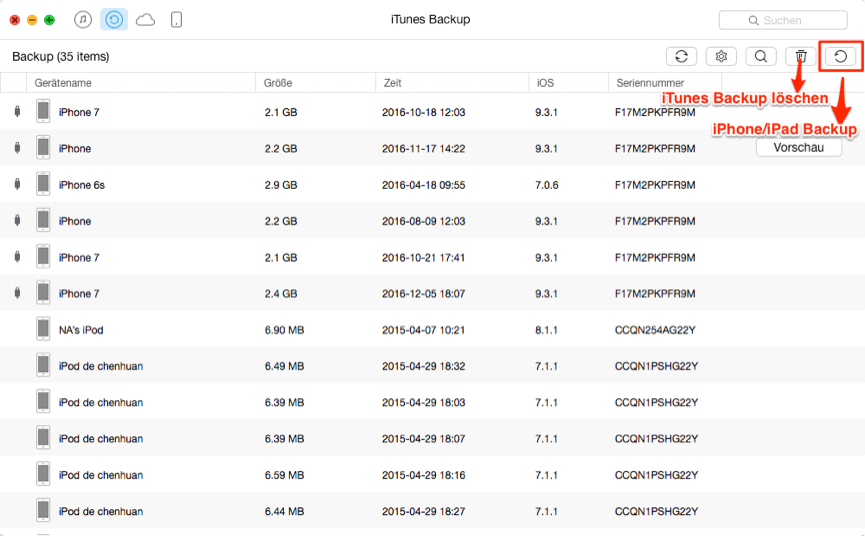Select iPhone 7 backup dated 2016-10-21 17:41
The image size is (865, 537).
(432, 257)
